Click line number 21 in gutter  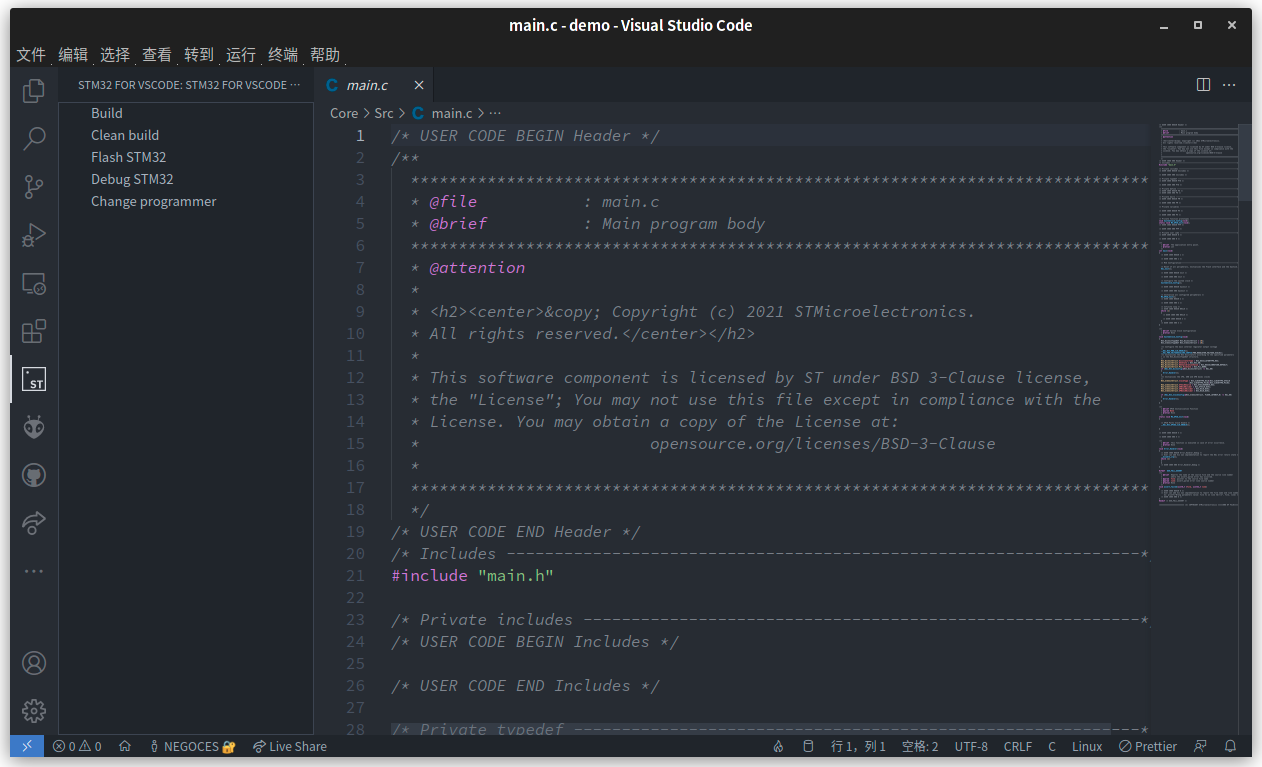[x=355, y=576]
